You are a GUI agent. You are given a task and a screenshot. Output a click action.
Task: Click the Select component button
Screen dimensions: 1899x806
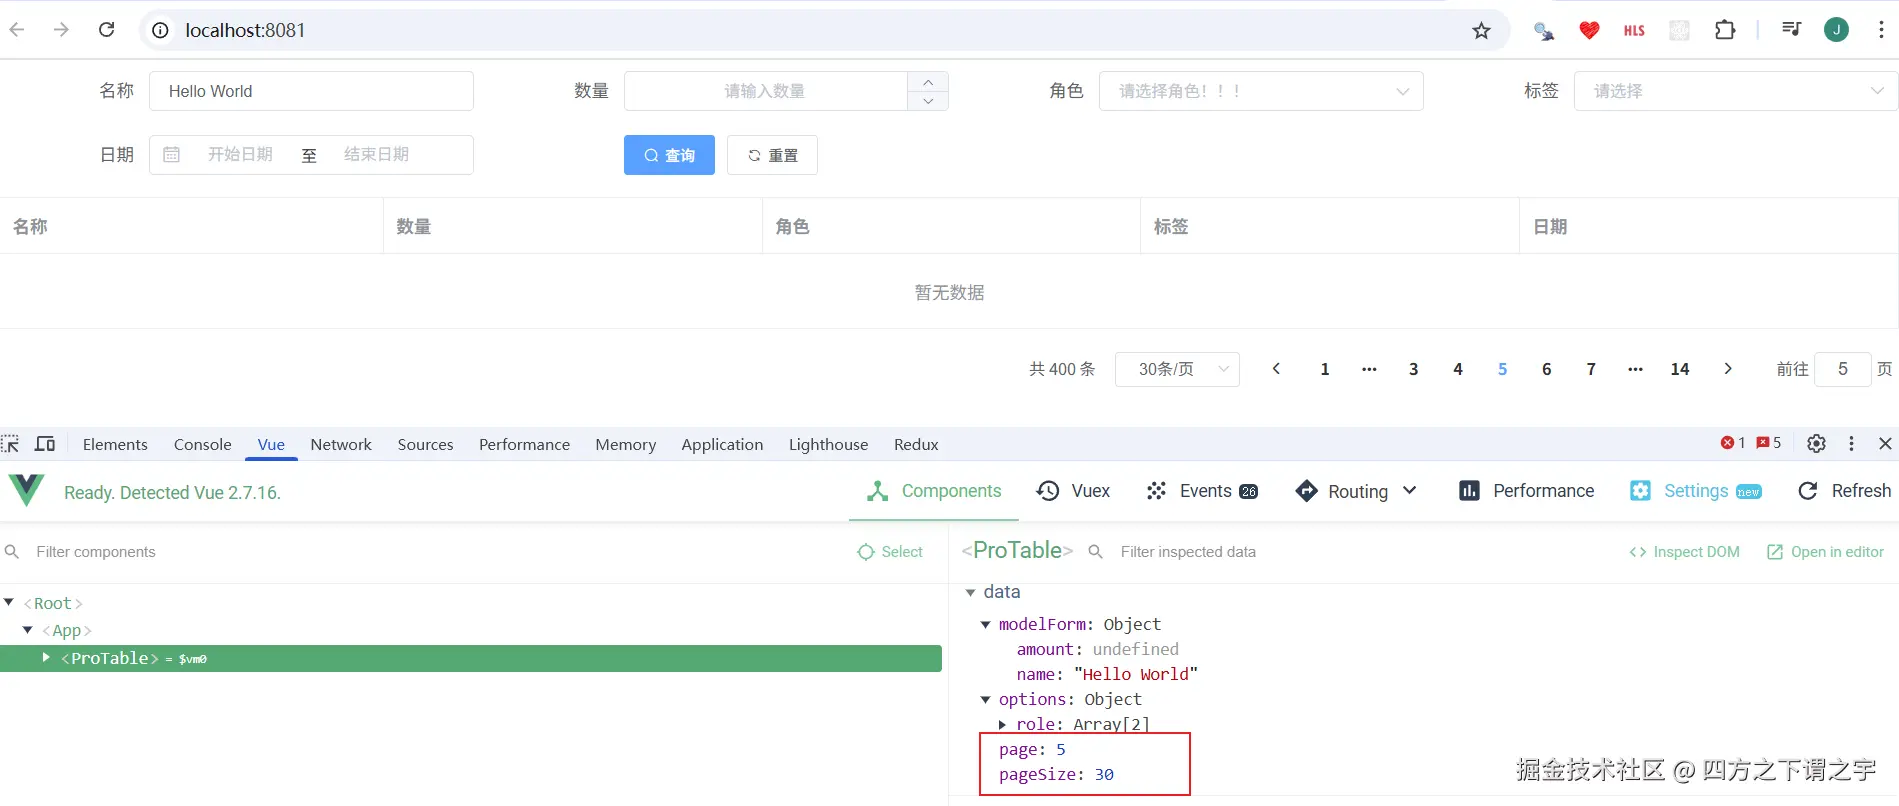[890, 552]
